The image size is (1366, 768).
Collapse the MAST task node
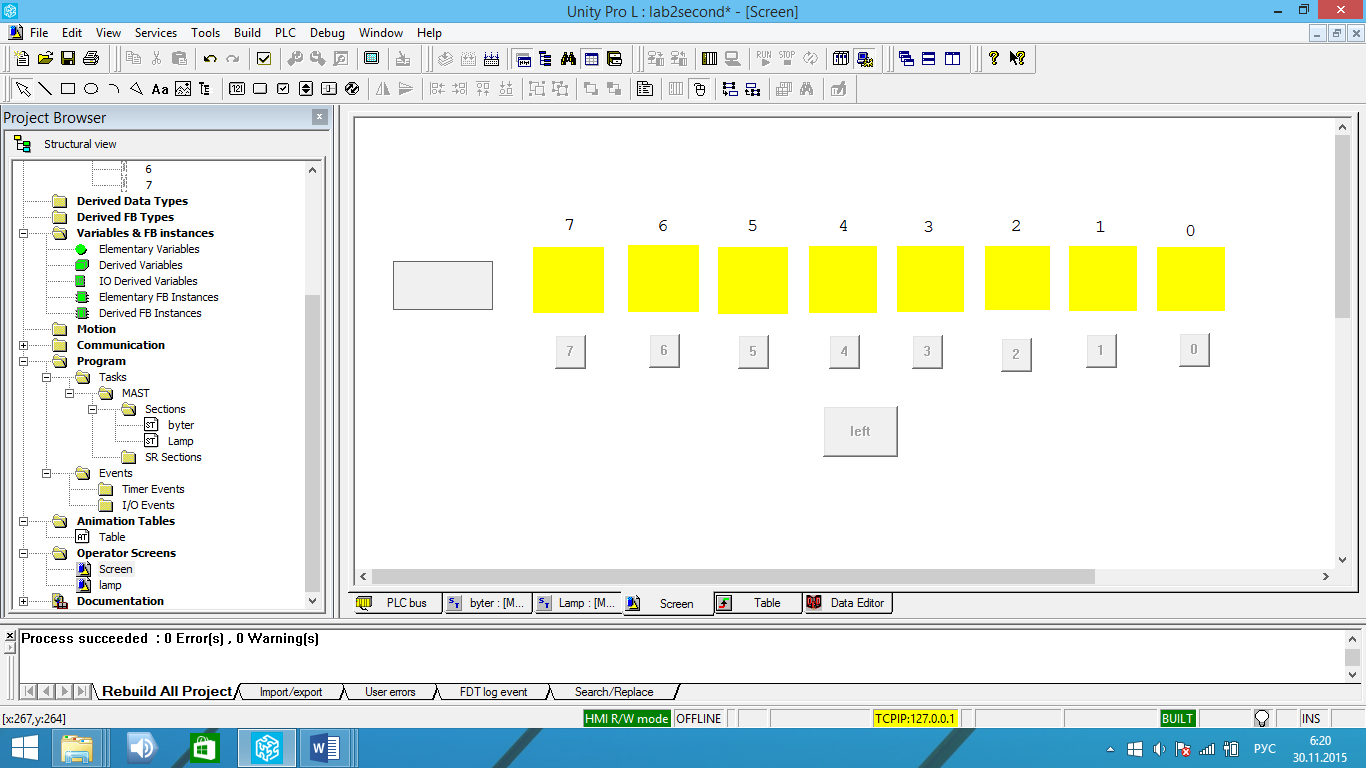tap(69, 393)
